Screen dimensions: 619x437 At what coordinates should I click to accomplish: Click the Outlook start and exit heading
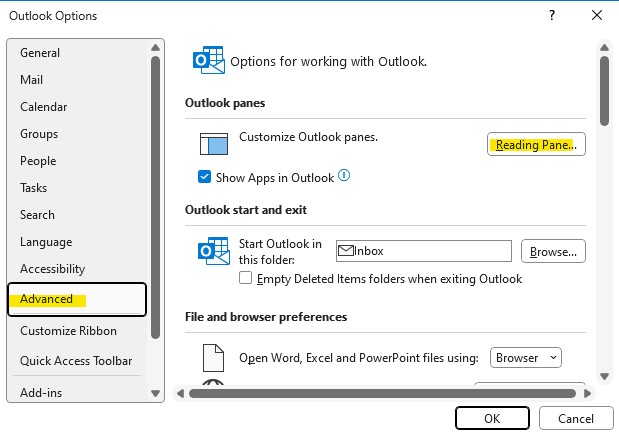[246, 210]
